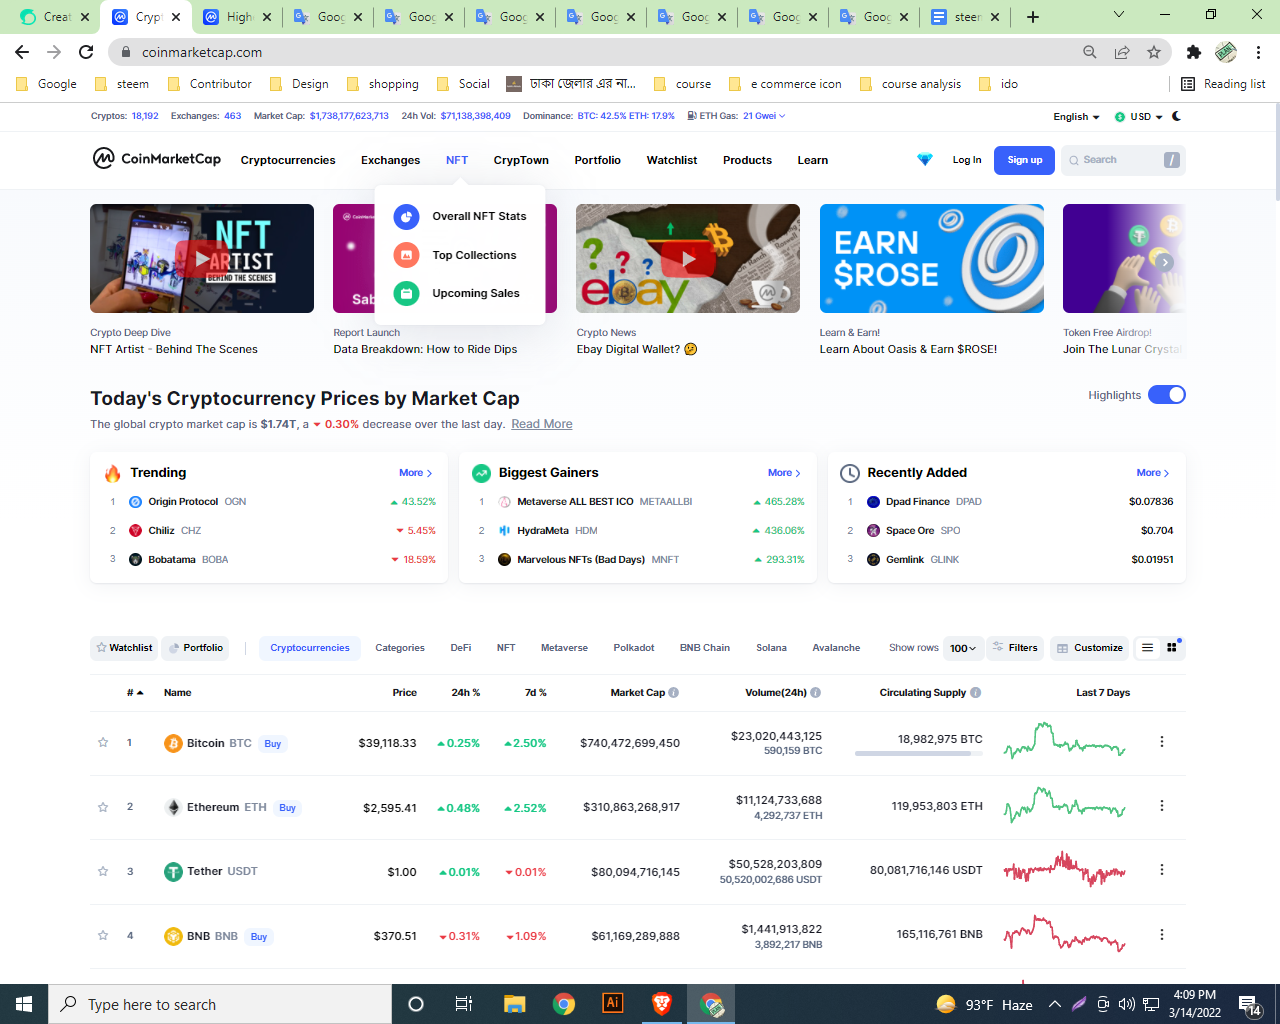The image size is (1280, 1024).
Task: Open the Filters button
Action: click(1015, 648)
